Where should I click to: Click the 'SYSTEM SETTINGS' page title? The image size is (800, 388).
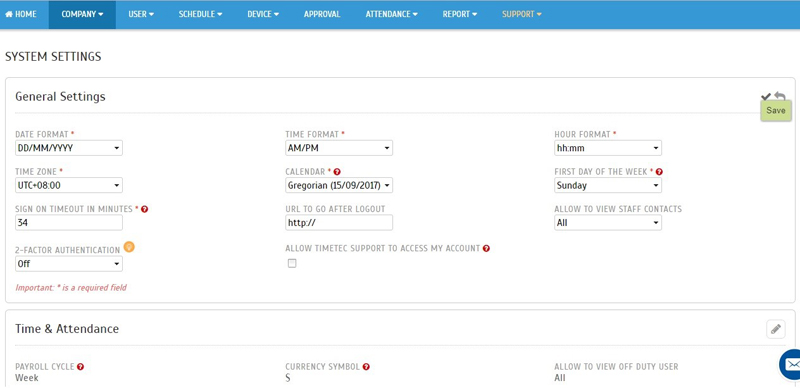(53, 57)
